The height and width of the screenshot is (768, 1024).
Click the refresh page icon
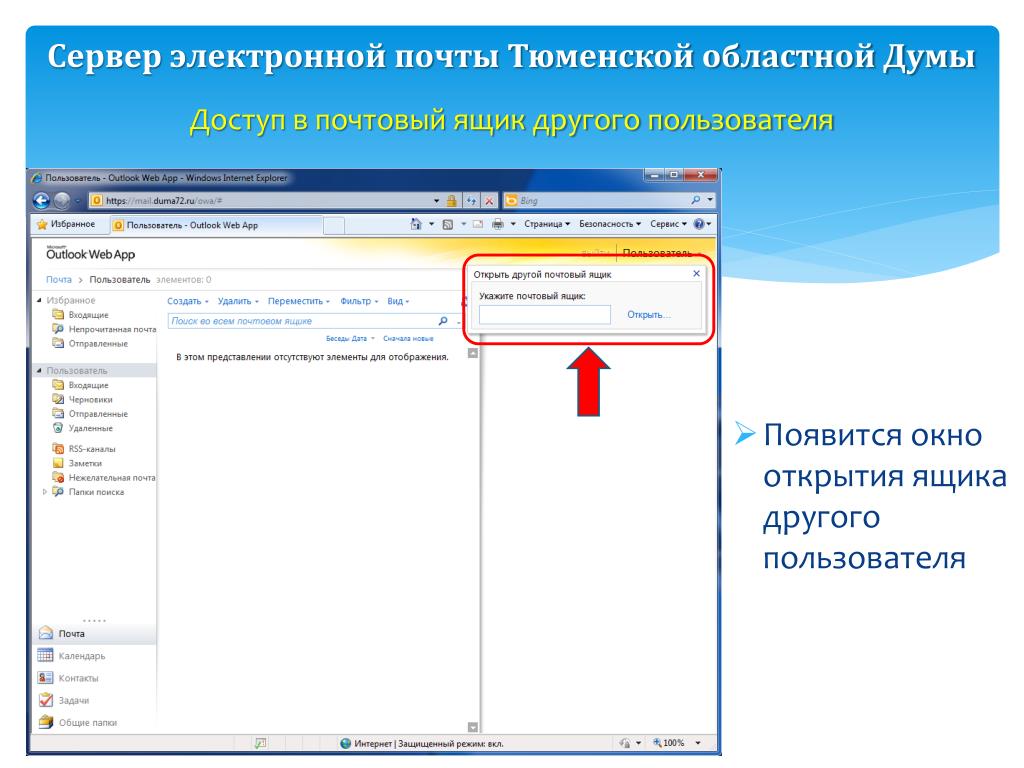[472, 200]
